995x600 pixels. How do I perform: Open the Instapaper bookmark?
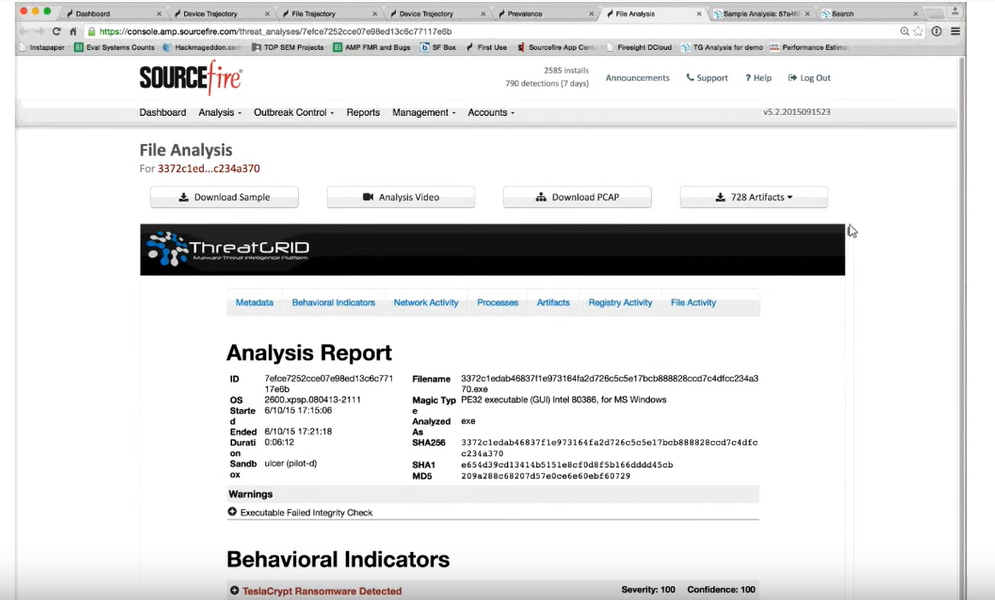click(x=42, y=48)
